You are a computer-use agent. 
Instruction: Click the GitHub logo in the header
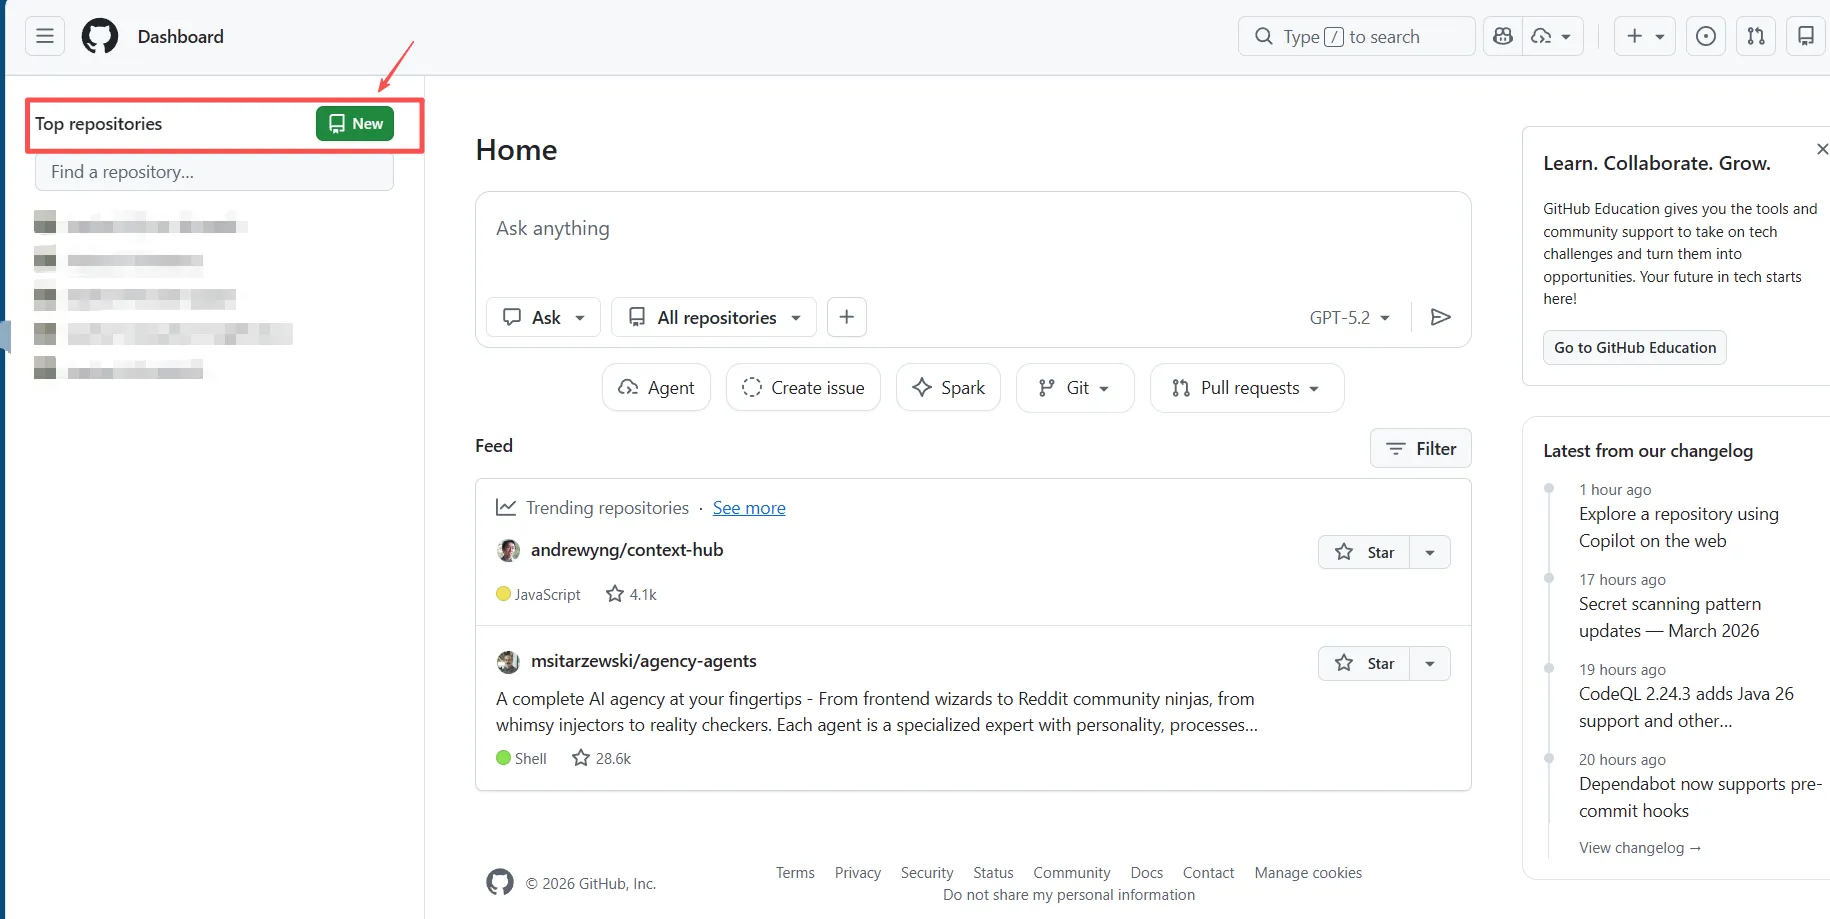100,37
